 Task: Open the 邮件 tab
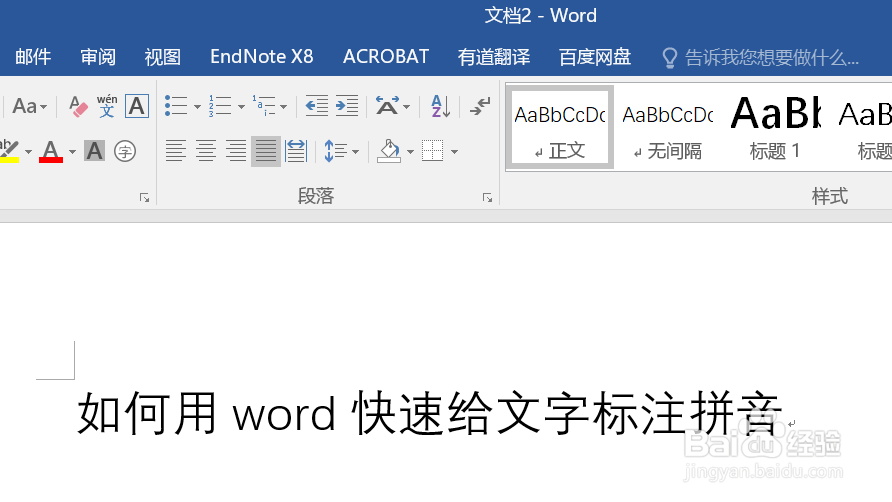[33, 57]
